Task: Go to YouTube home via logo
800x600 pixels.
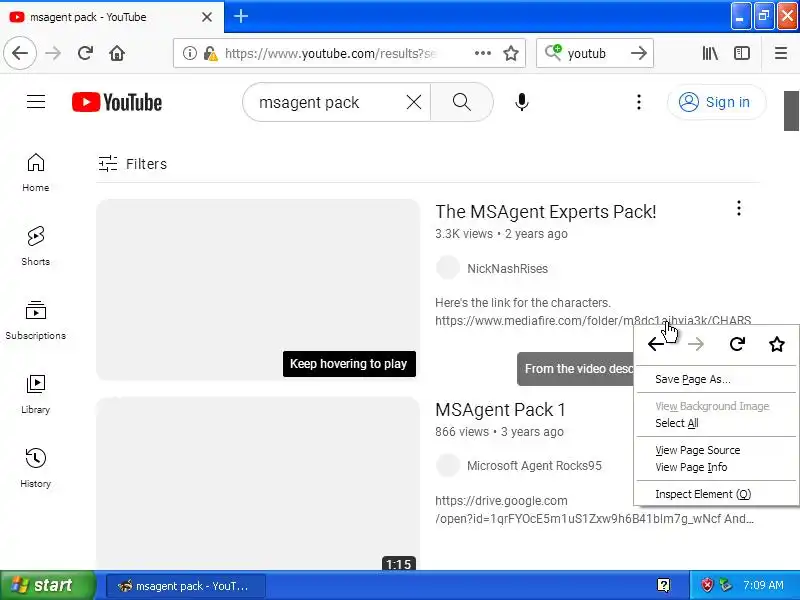Action: pos(117,102)
